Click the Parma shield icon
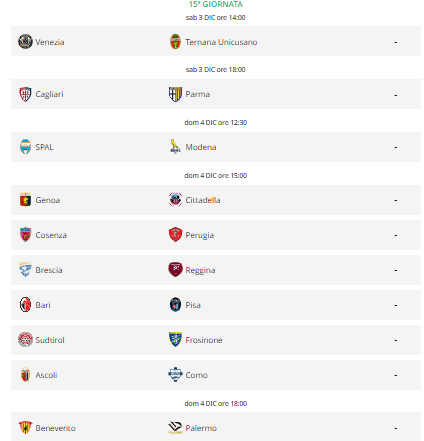This screenshot has height=441, width=424. click(x=175, y=94)
